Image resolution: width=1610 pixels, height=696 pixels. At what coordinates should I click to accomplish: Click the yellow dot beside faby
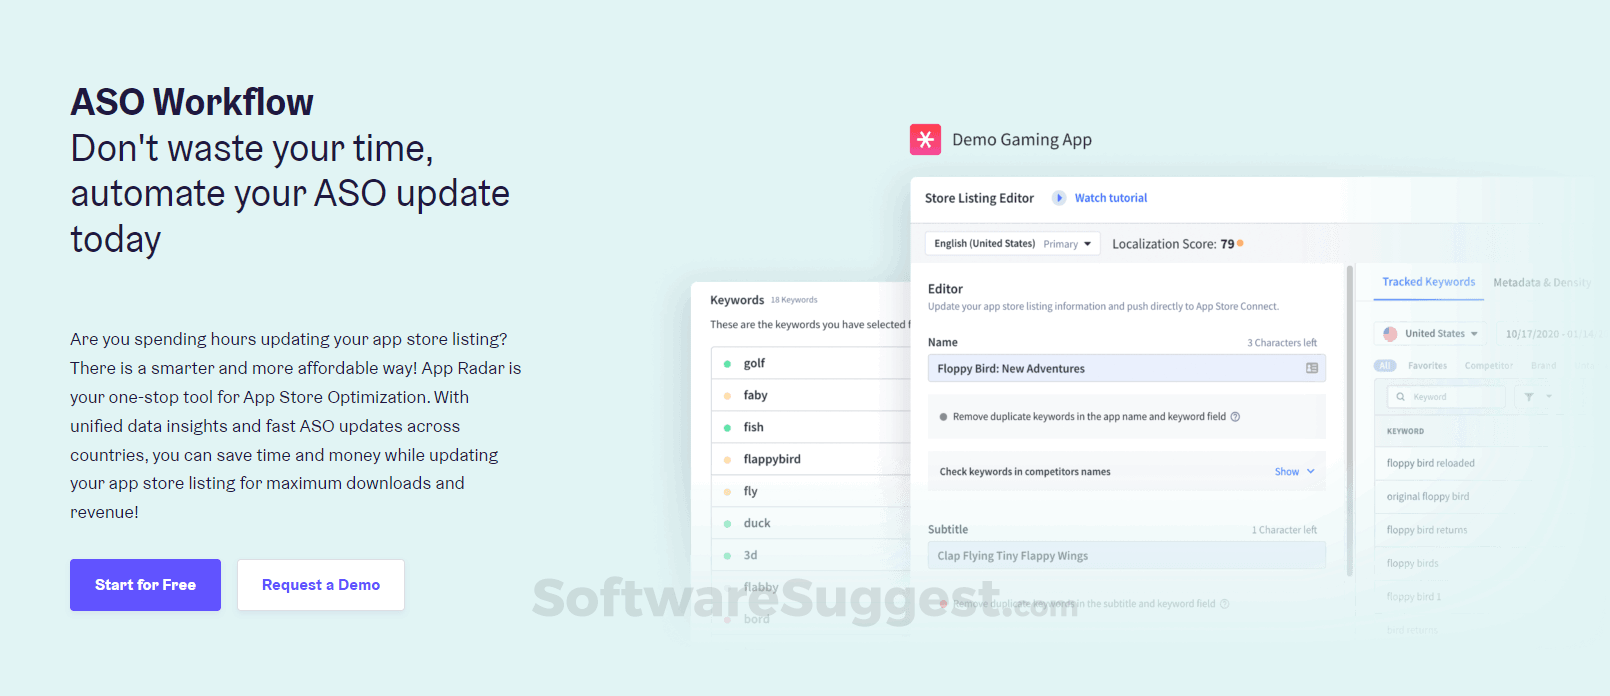[727, 396]
